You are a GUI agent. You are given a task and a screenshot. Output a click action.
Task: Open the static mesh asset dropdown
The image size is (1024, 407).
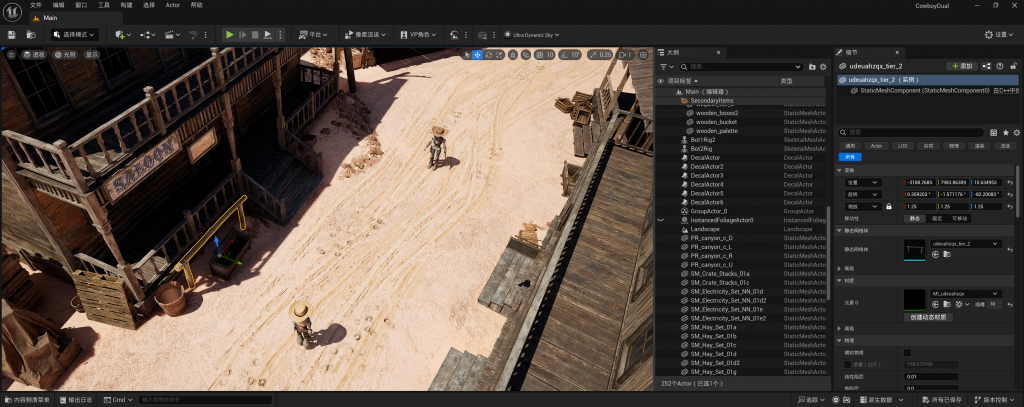965,243
